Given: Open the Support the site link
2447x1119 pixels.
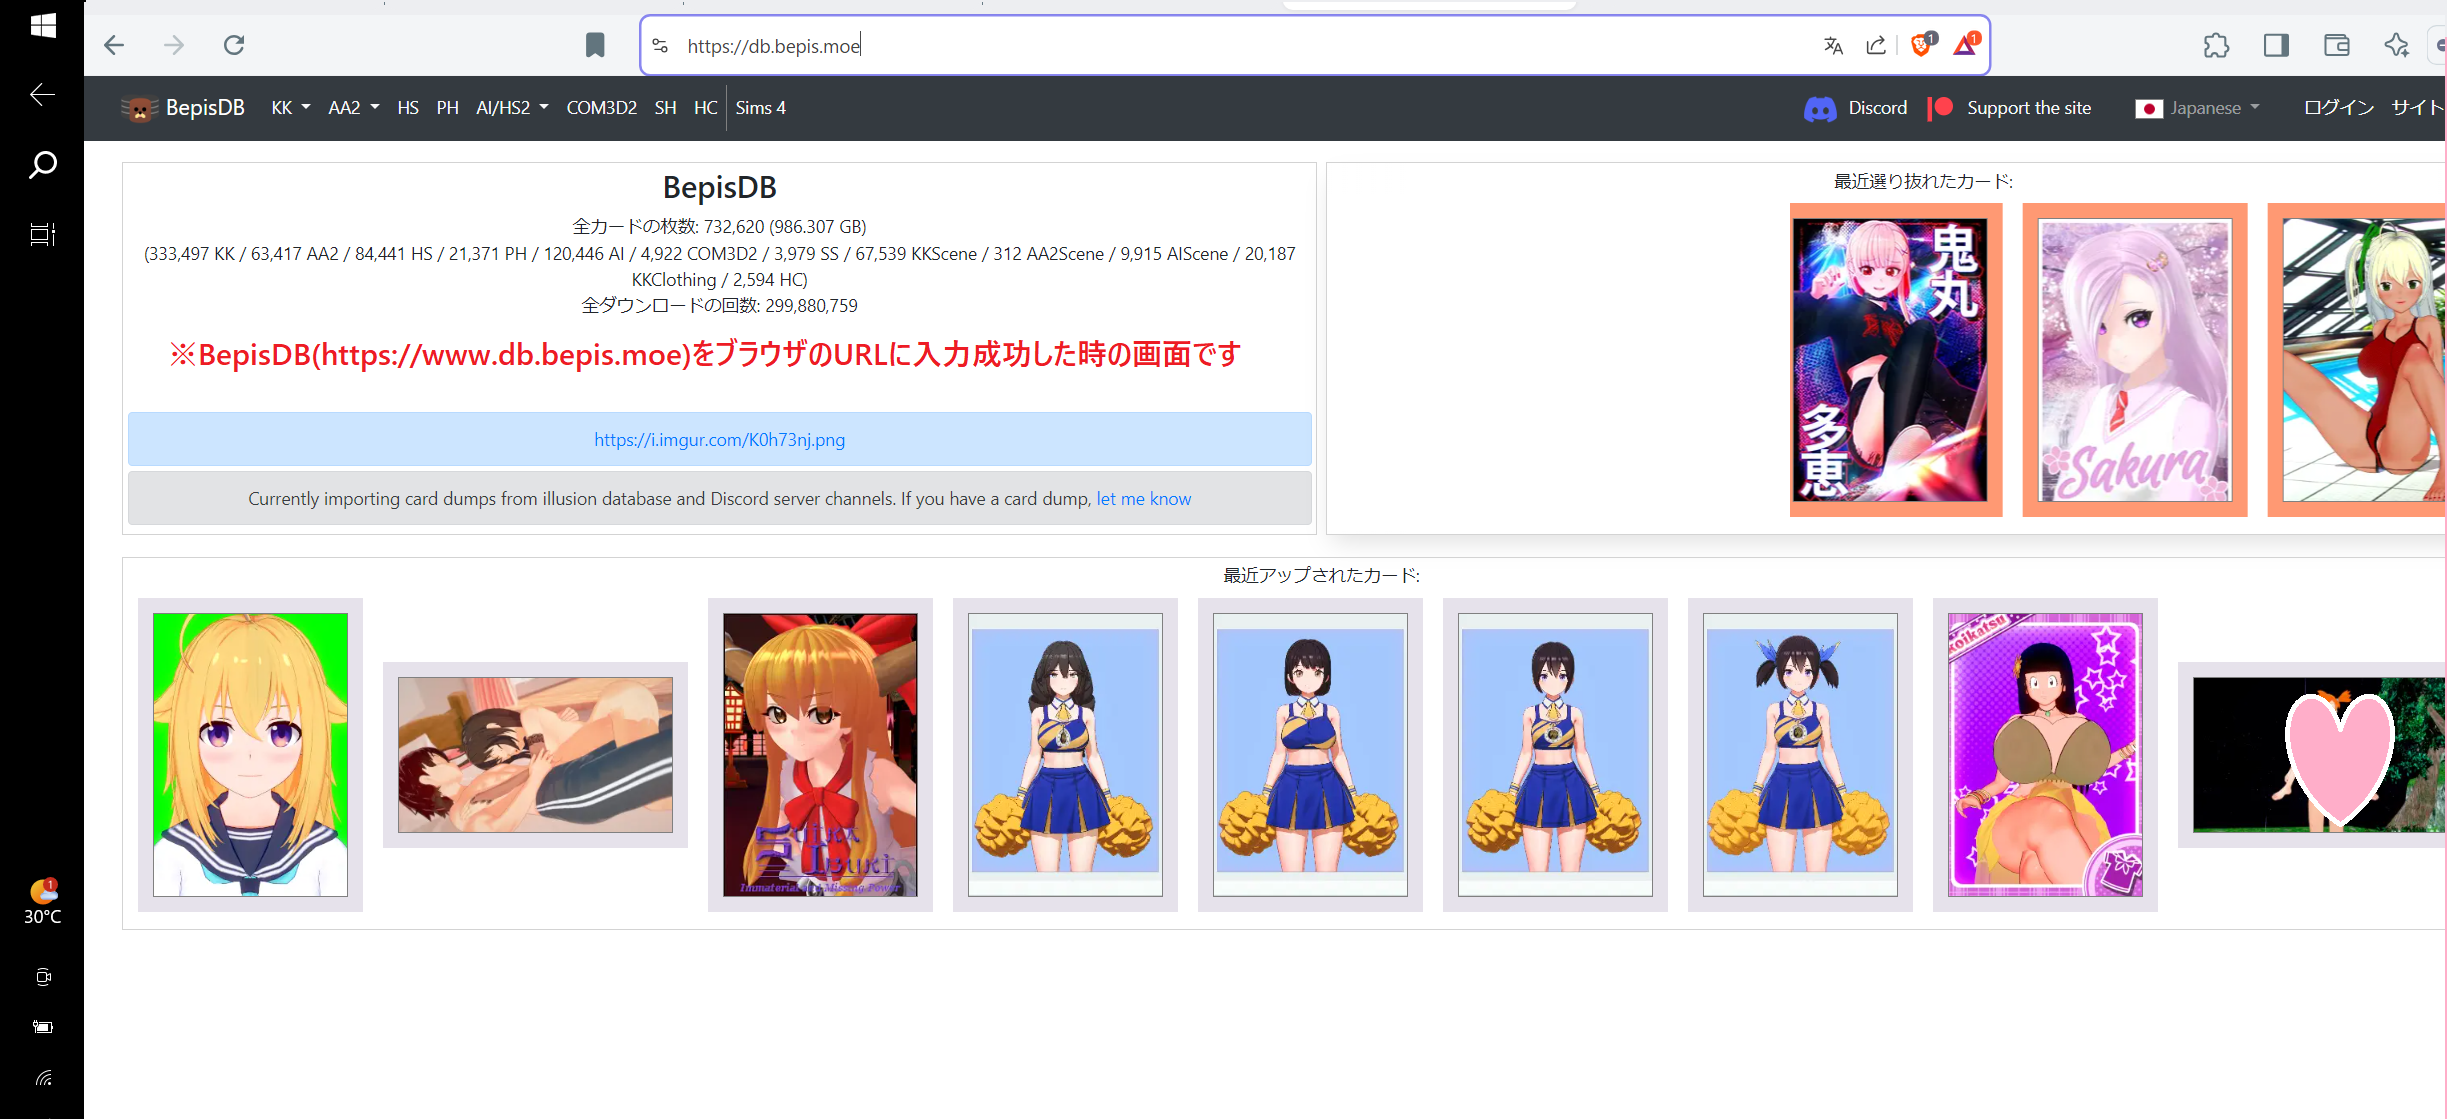Looking at the screenshot, I should click(x=2029, y=108).
